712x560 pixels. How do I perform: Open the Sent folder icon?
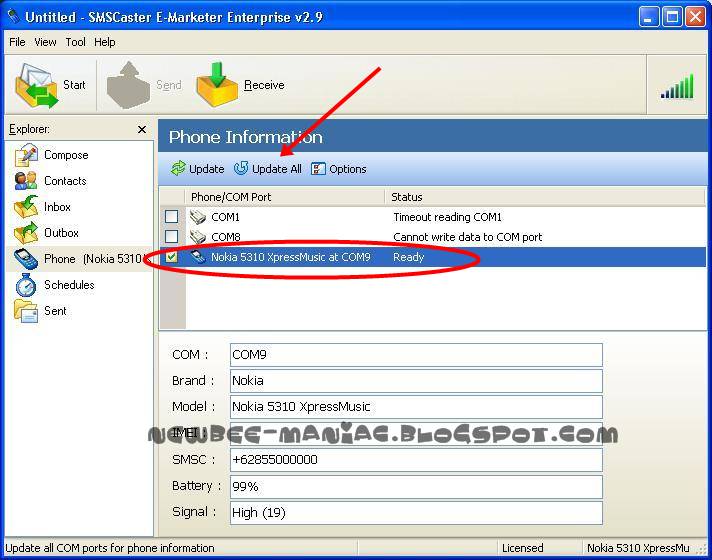pos(26,311)
